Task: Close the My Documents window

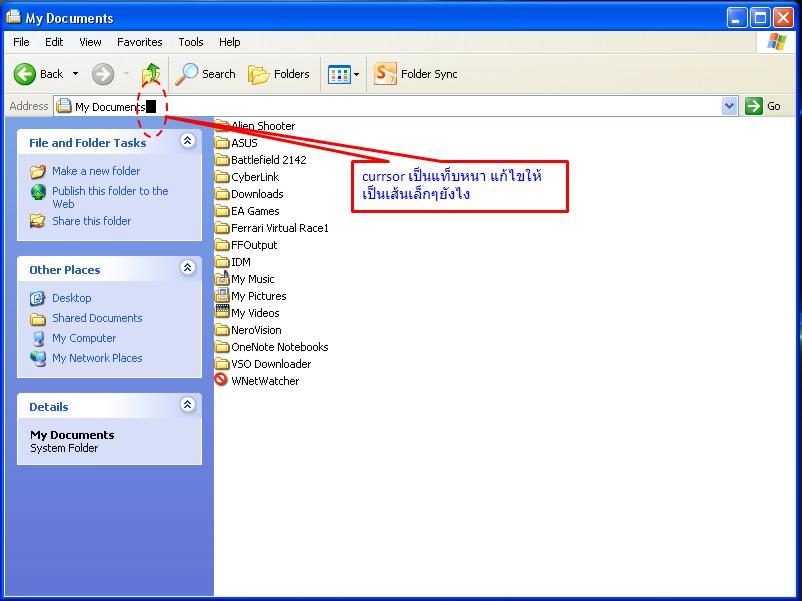Action: coord(784,18)
